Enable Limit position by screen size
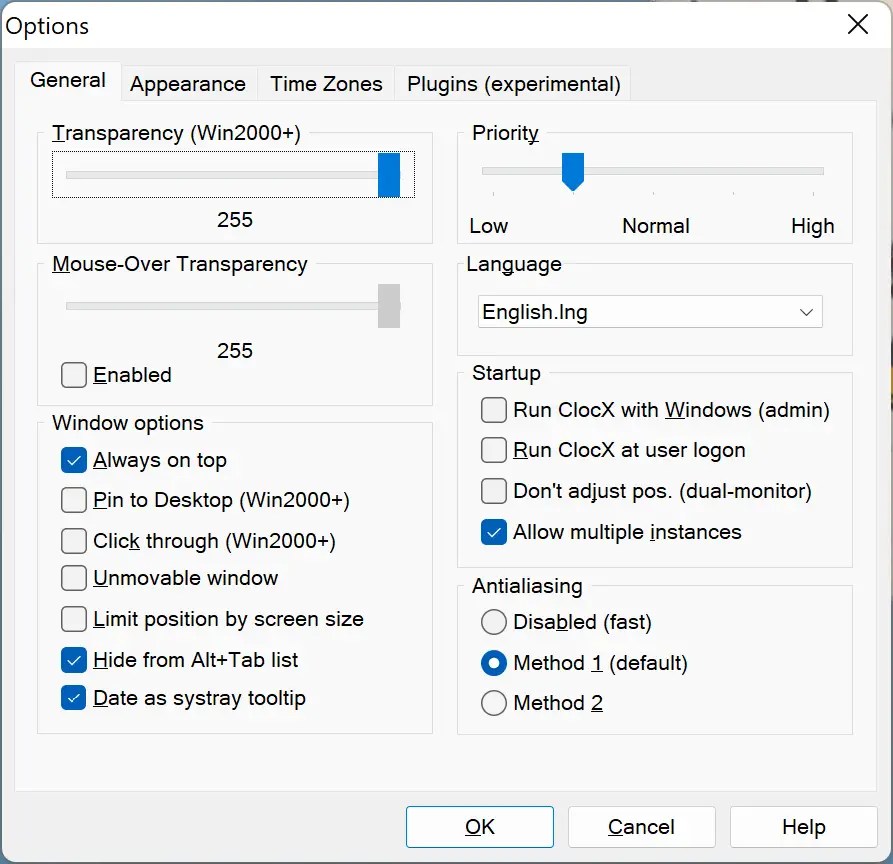The width and height of the screenshot is (893, 864). [x=73, y=619]
